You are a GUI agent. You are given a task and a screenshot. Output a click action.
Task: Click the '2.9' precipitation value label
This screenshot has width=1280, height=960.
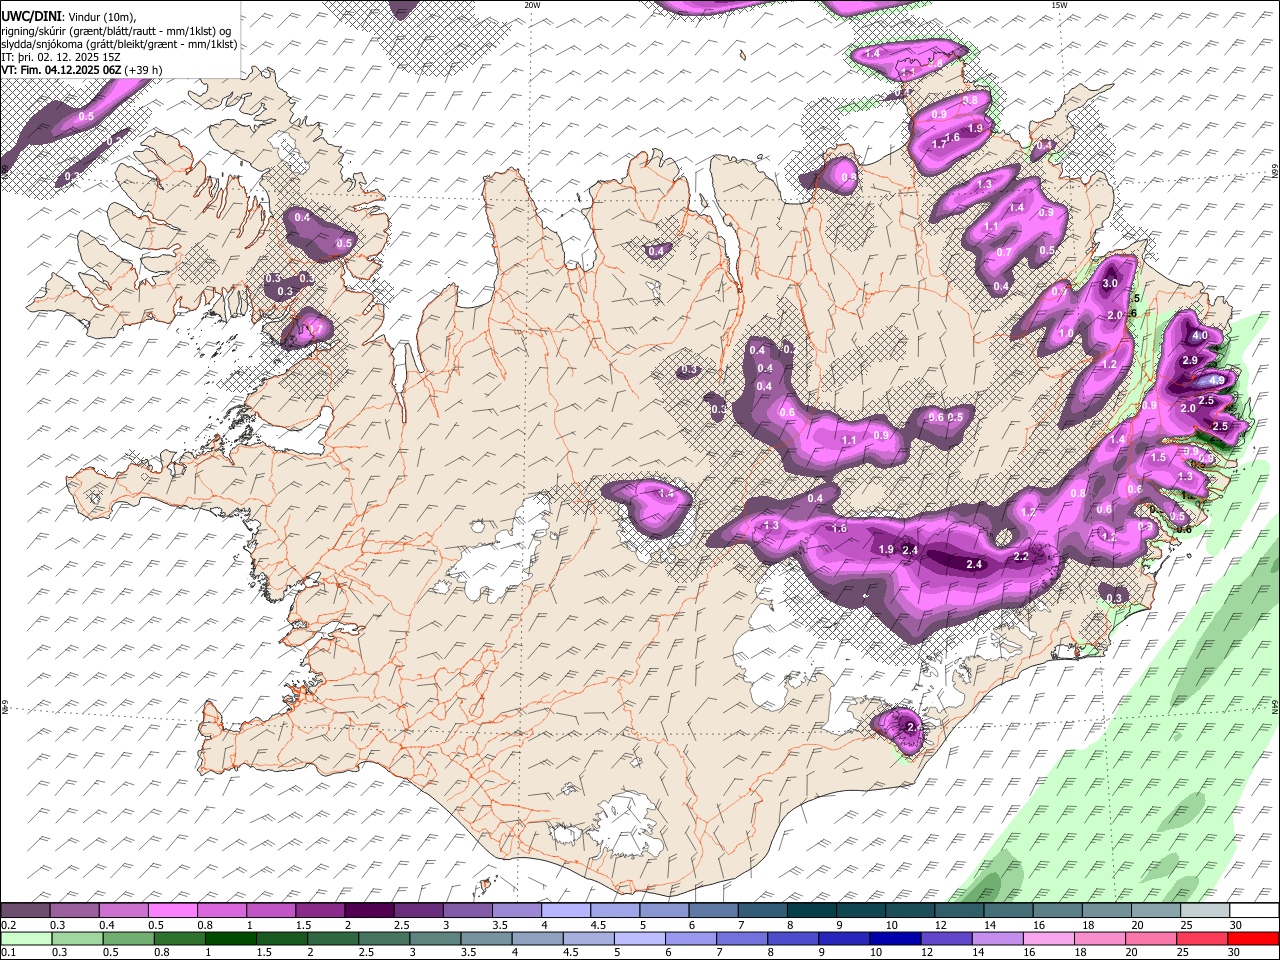(x=1190, y=360)
